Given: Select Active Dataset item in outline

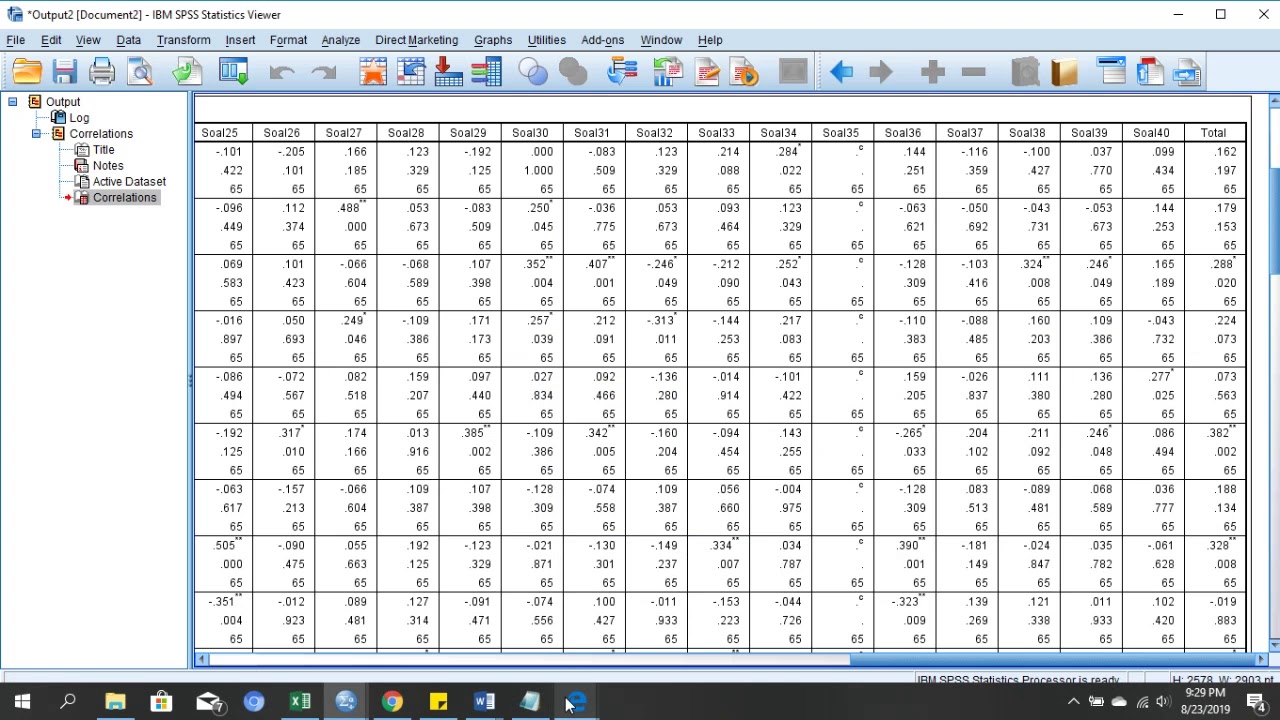Looking at the screenshot, I should tap(129, 181).
